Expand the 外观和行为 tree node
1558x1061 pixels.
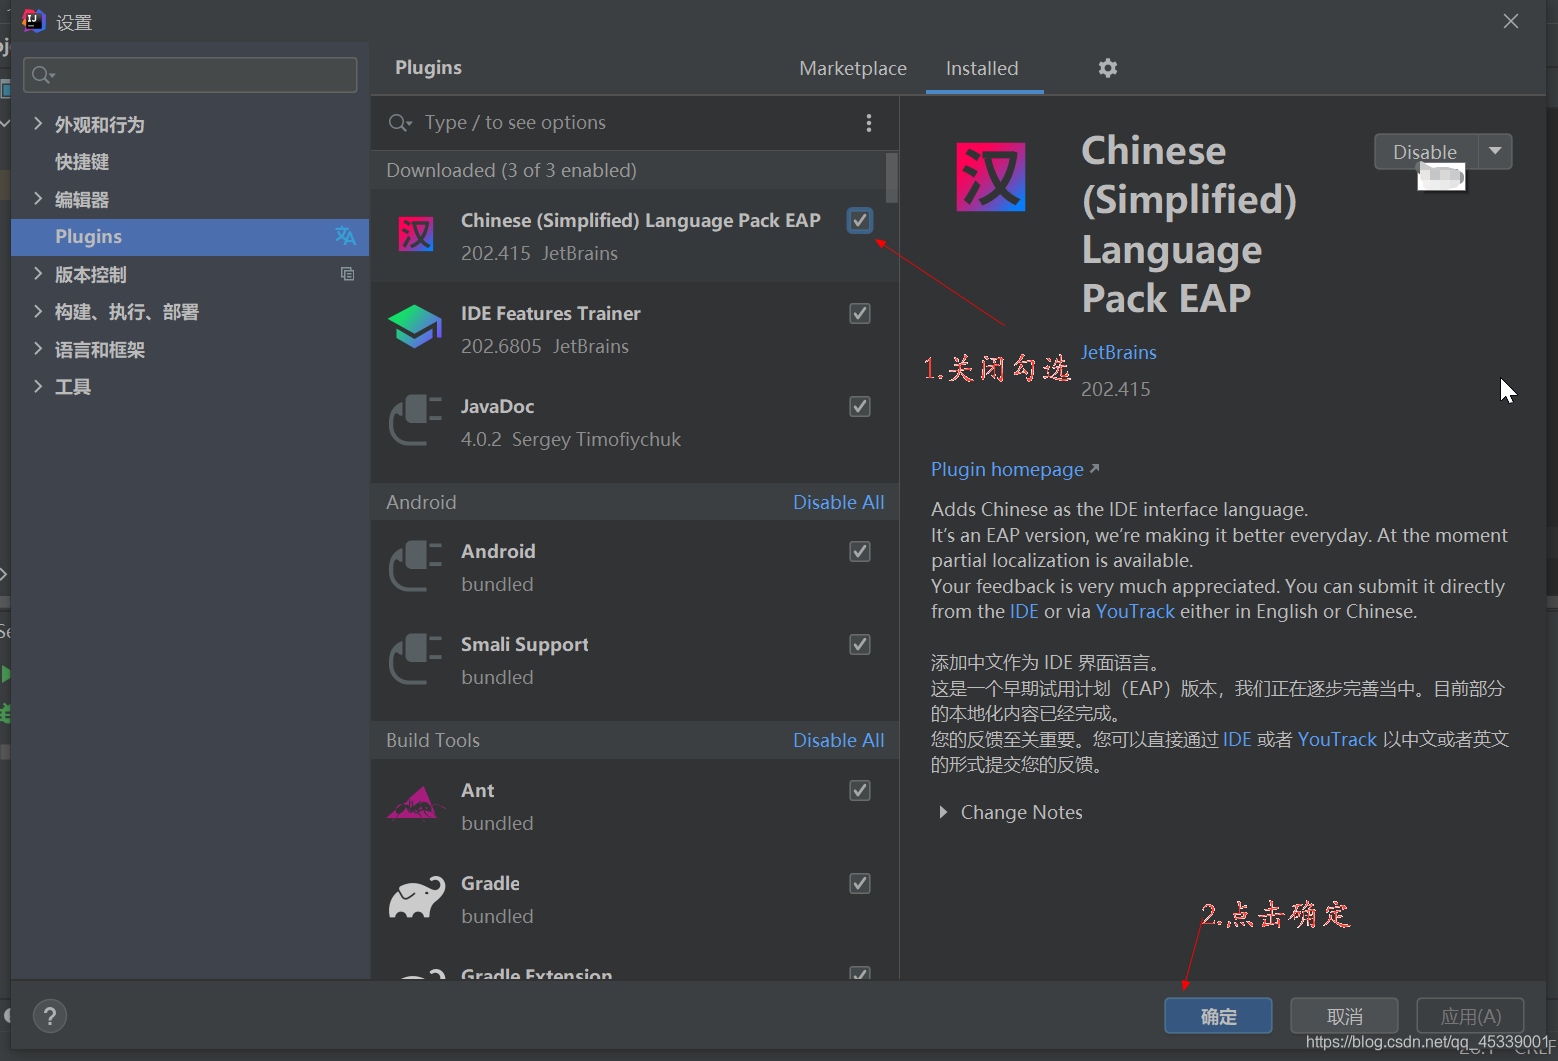point(38,123)
